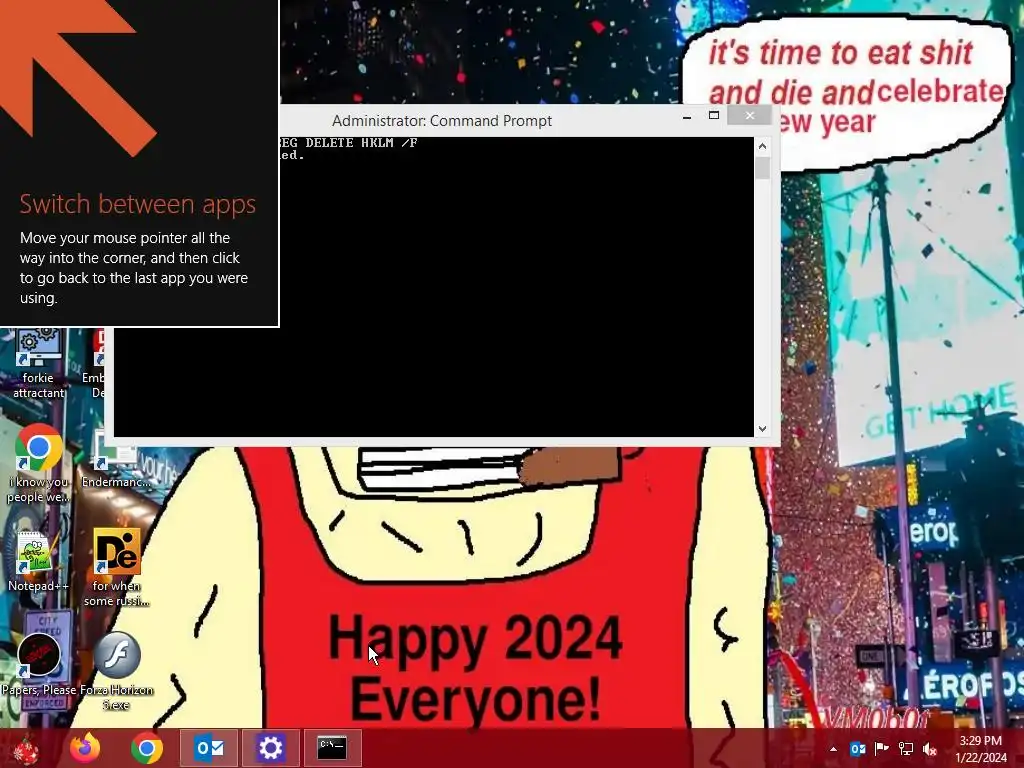The height and width of the screenshot is (768, 1024).
Task: Open the Action Center flag tray icon
Action: [882, 748]
